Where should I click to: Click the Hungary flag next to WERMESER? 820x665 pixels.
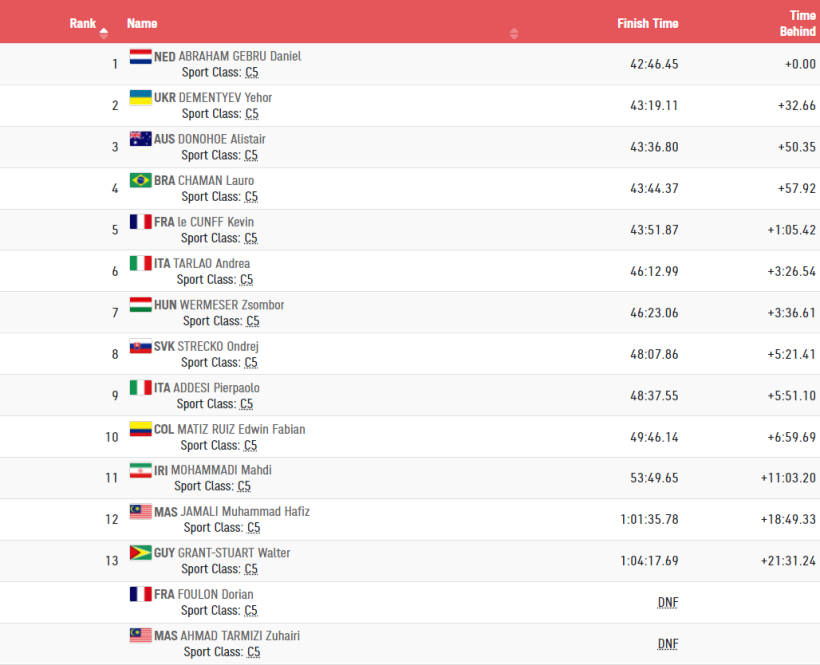coord(141,305)
